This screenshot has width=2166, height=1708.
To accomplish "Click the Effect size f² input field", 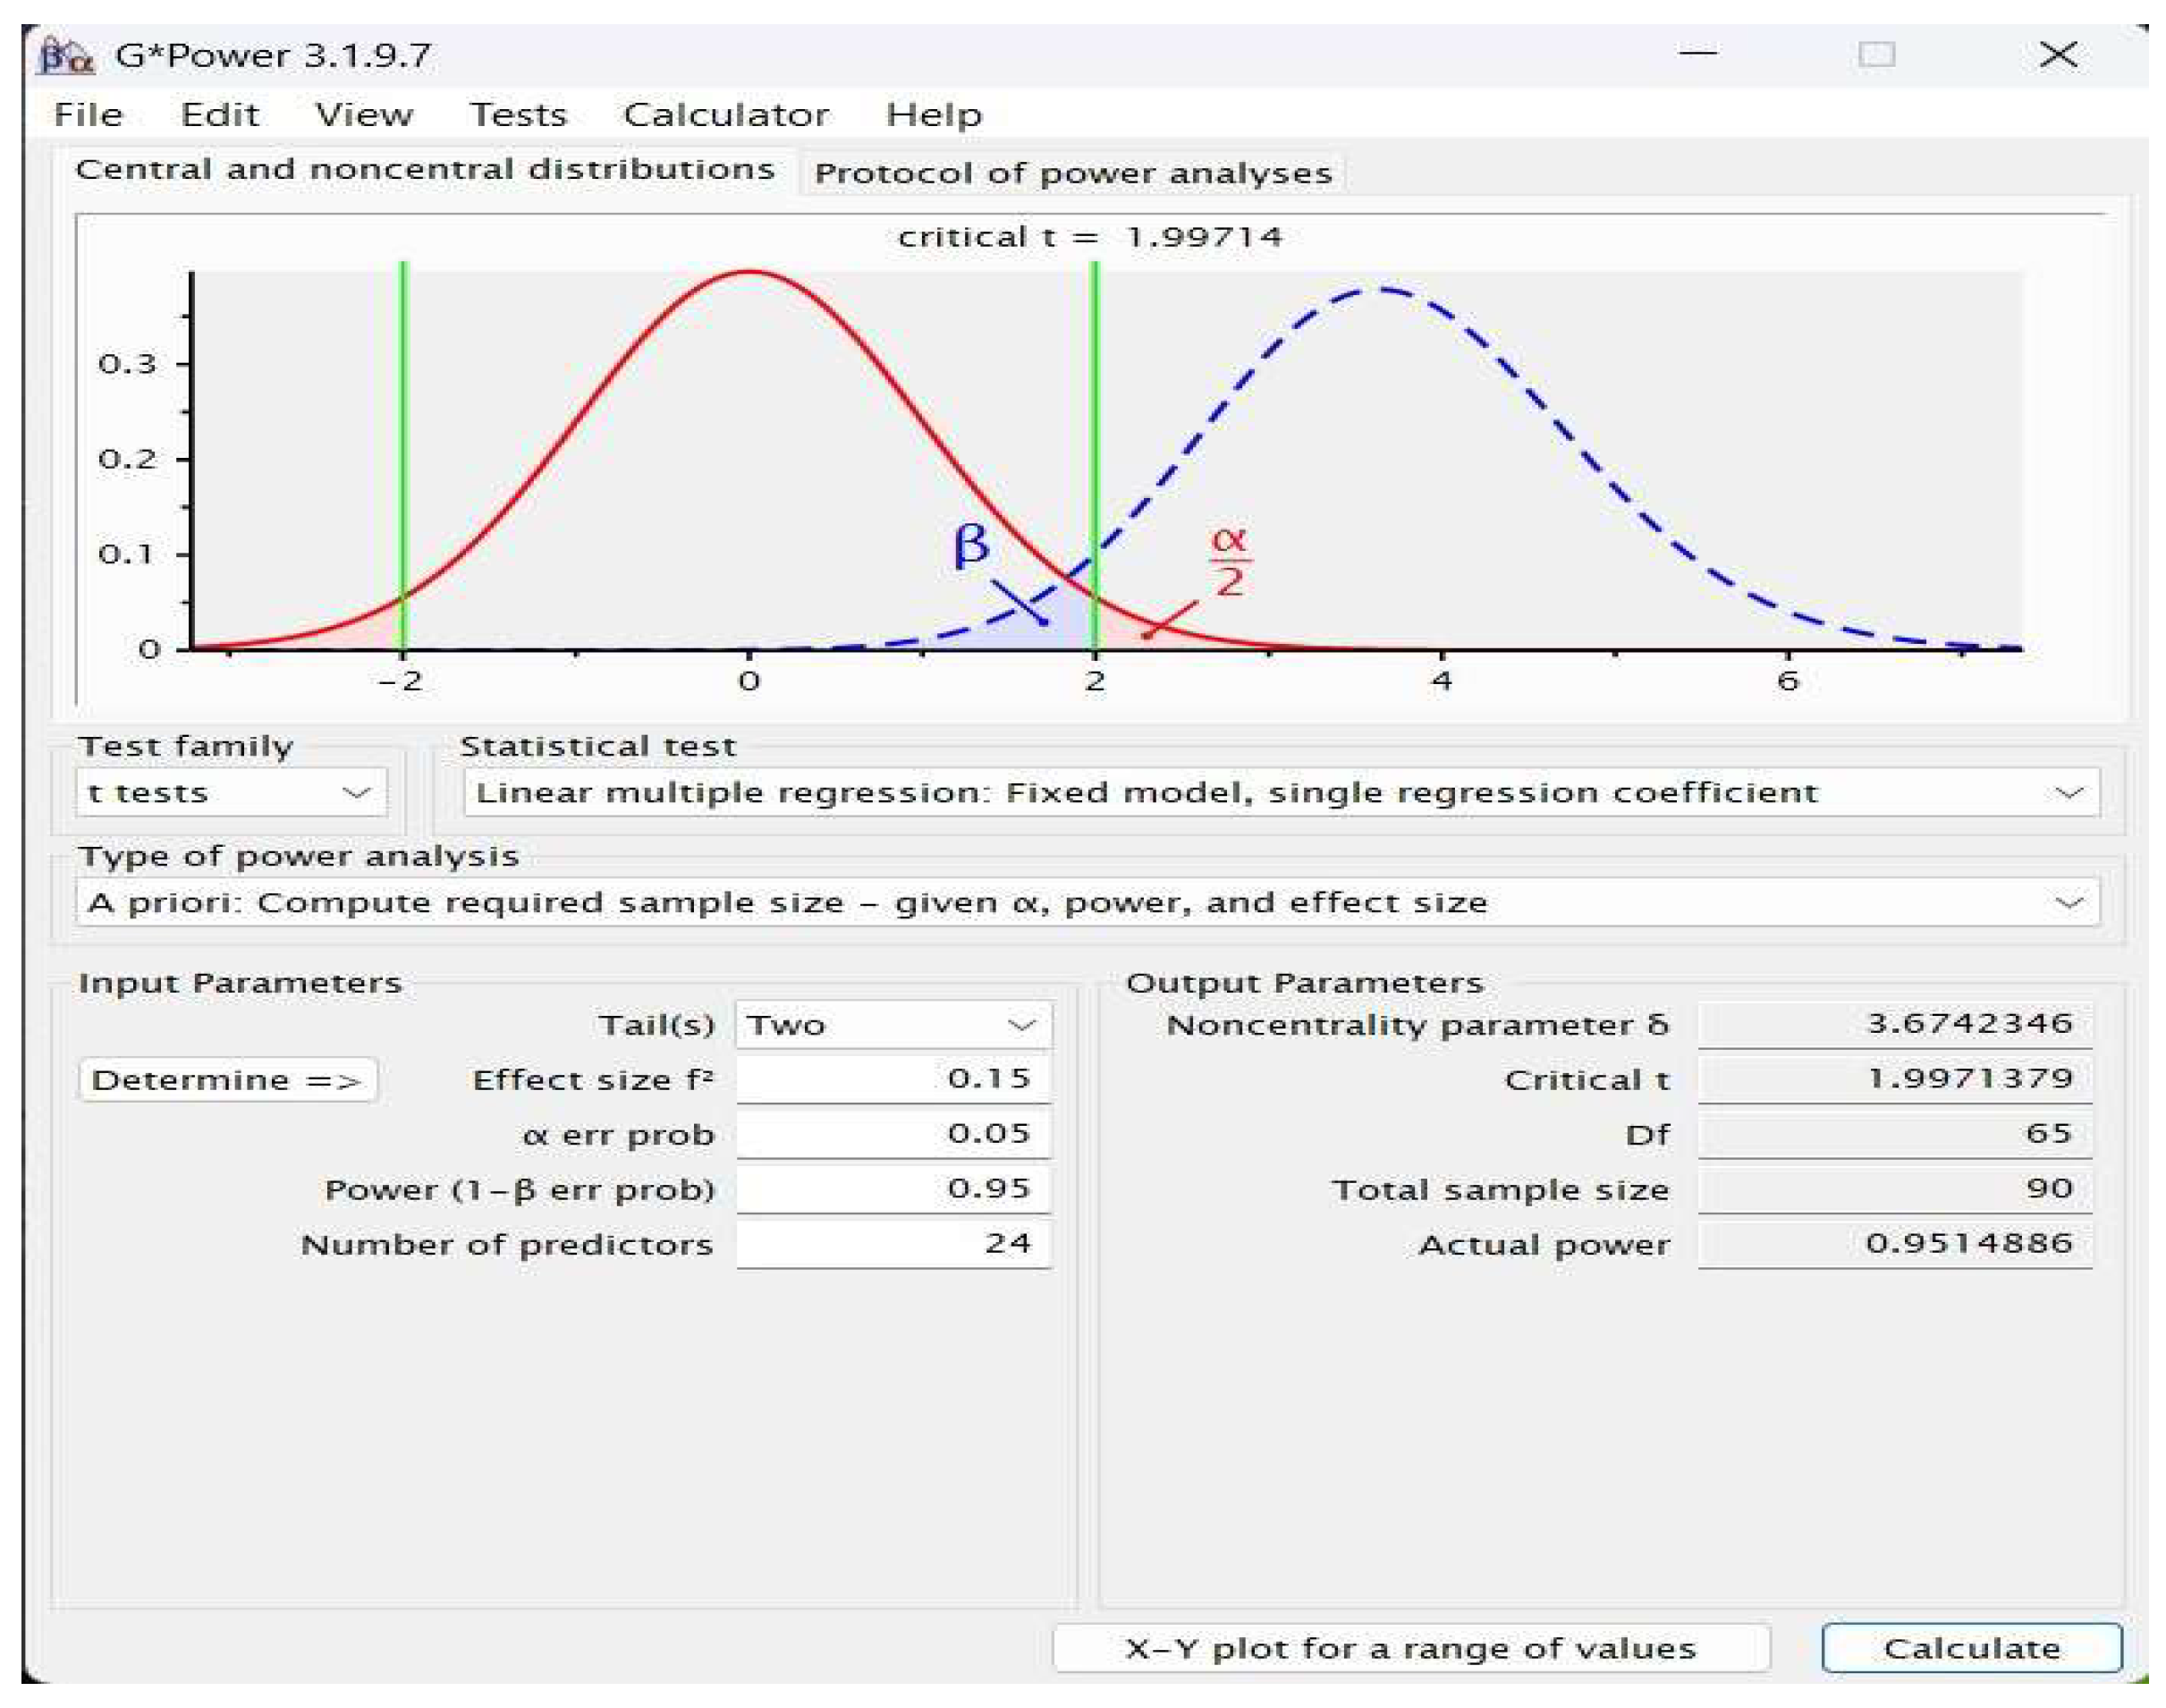I will (892, 1079).
